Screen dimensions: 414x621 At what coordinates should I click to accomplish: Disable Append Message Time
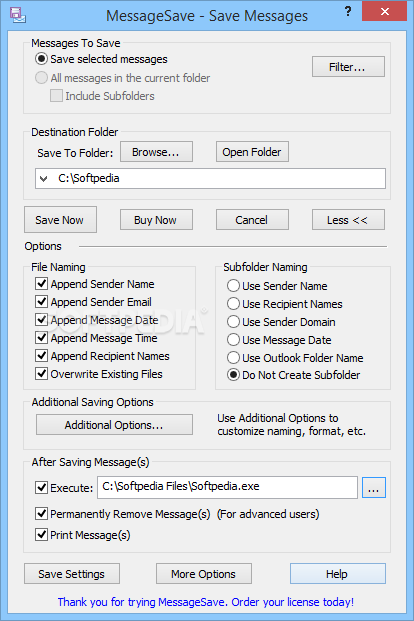[42, 338]
